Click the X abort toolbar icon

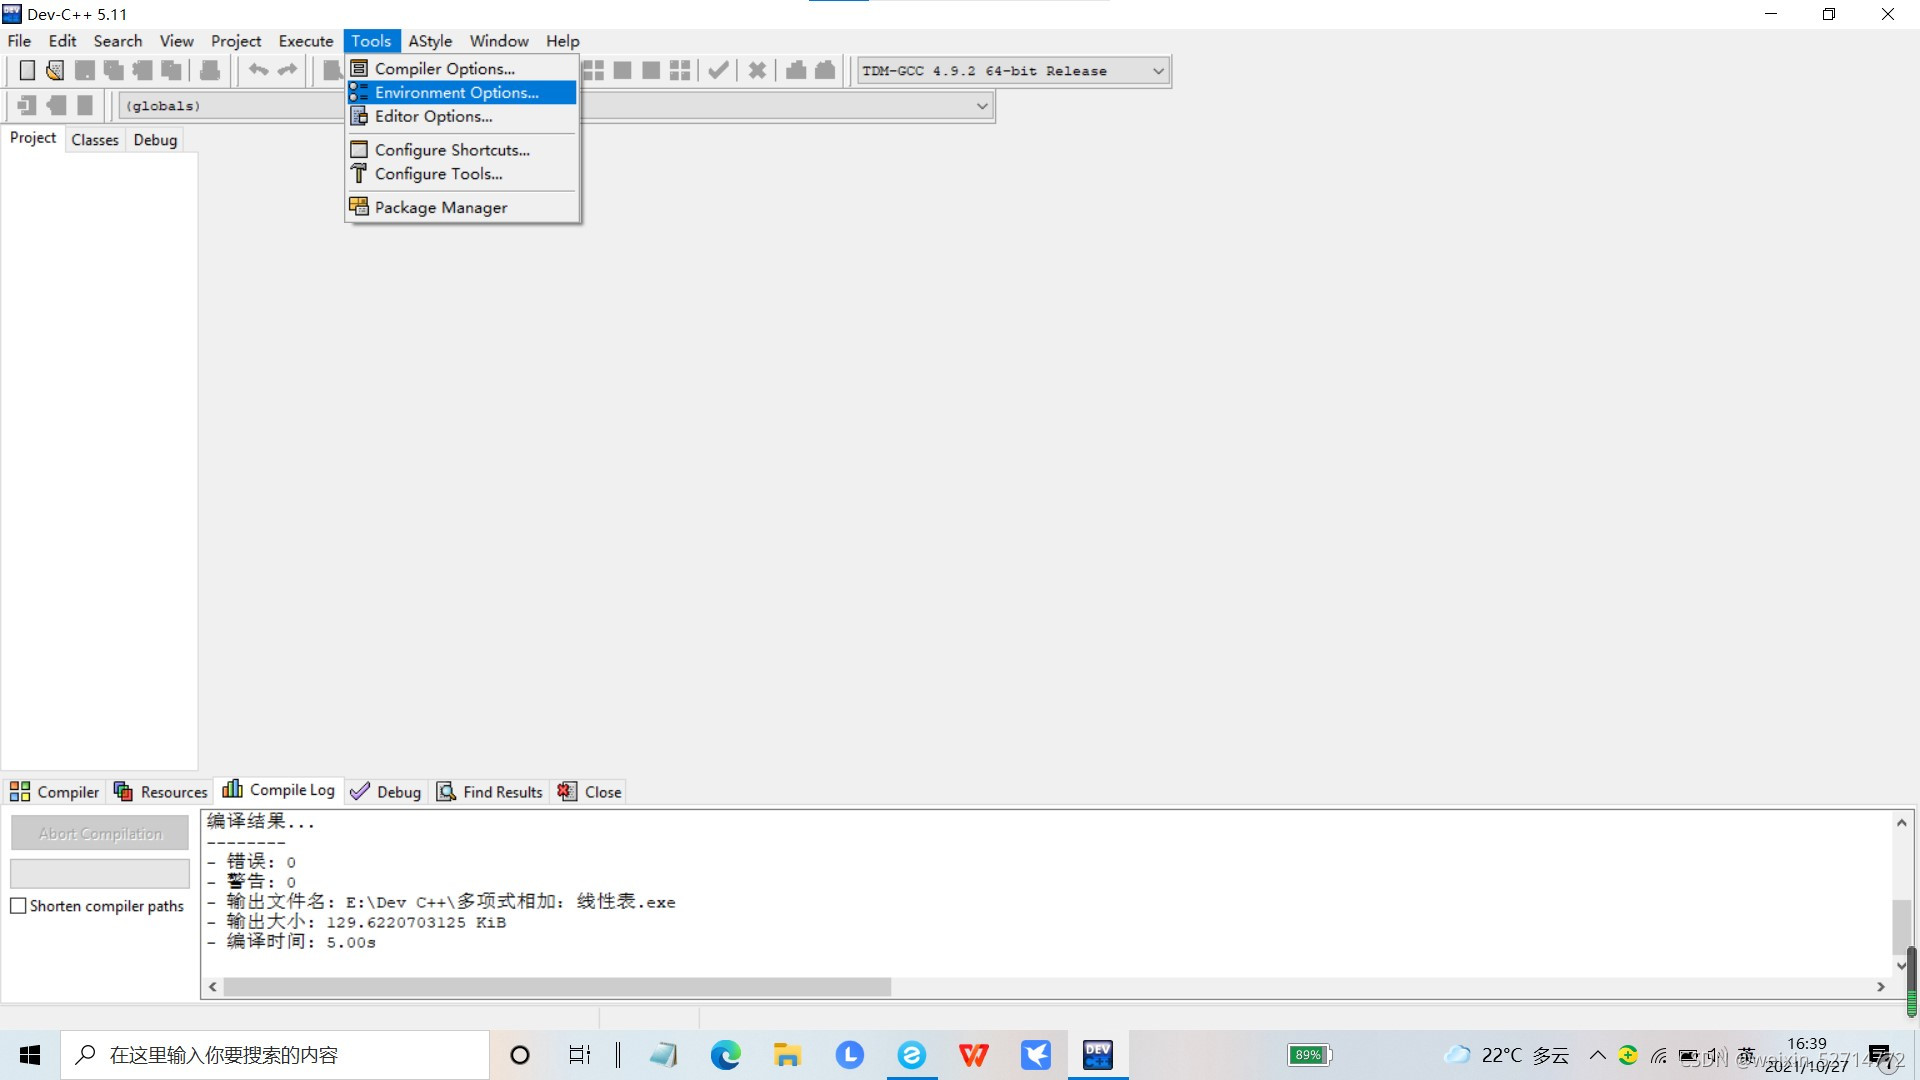(x=757, y=70)
